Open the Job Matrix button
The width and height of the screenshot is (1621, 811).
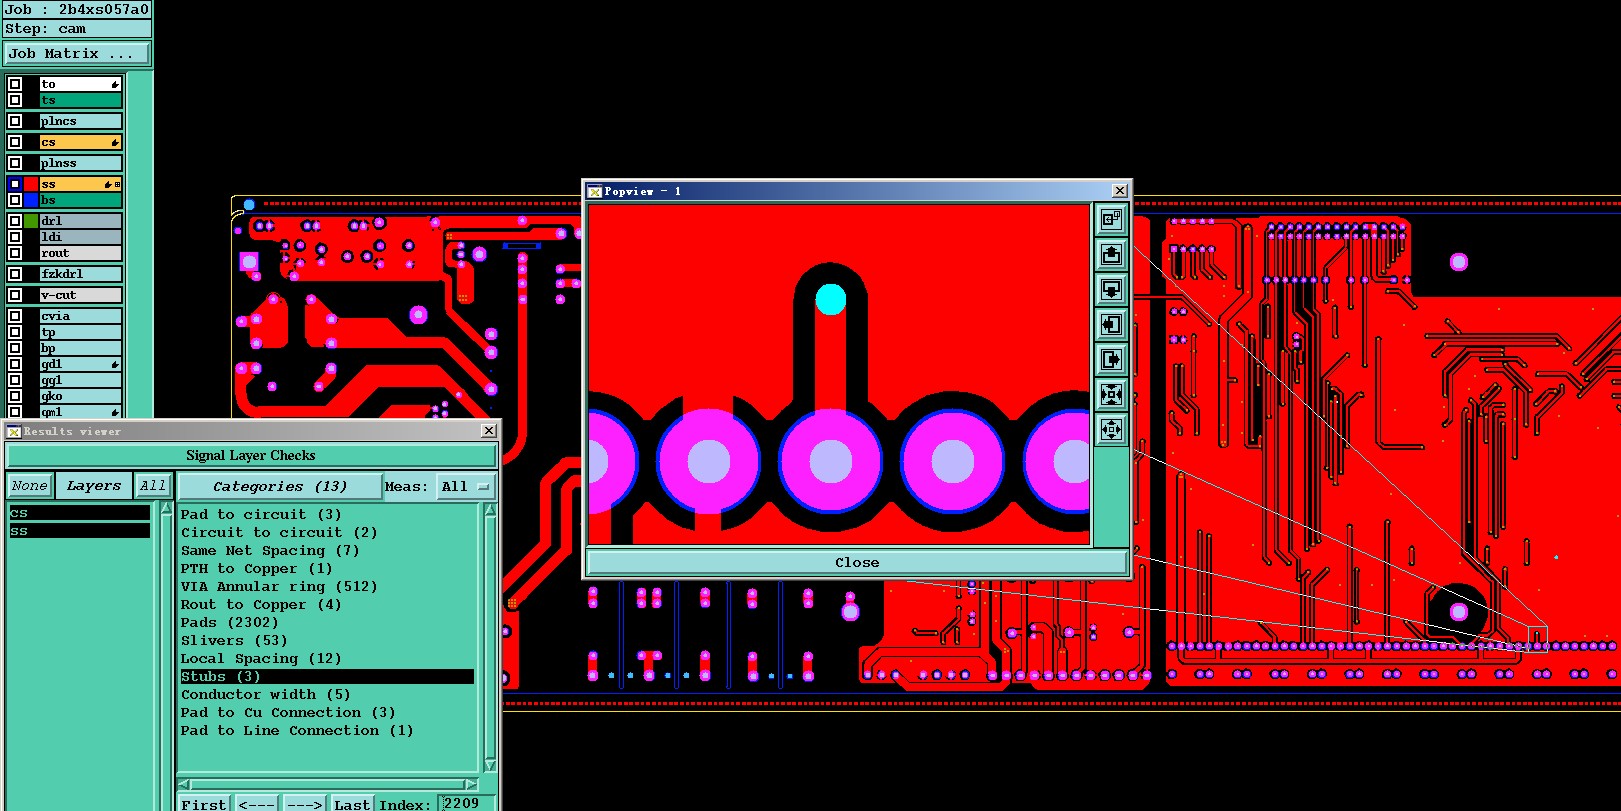coord(77,54)
